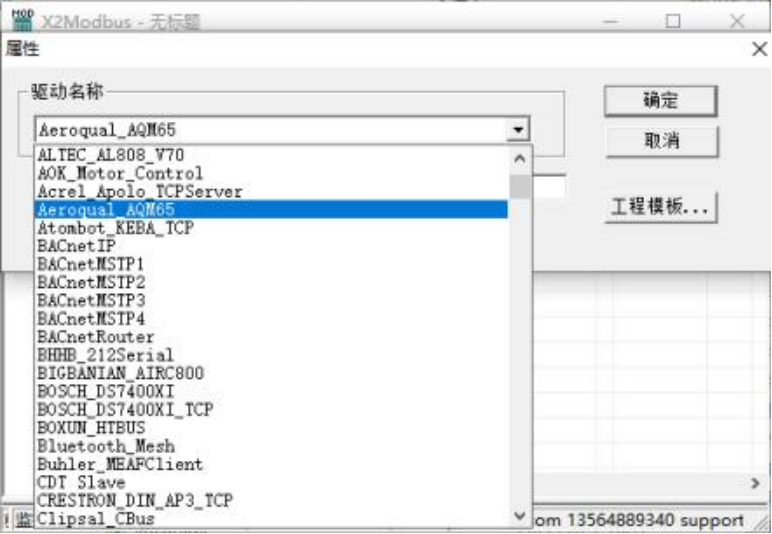772x534 pixels.
Task: Pick BACnetRouter driver
Action: click(272, 337)
